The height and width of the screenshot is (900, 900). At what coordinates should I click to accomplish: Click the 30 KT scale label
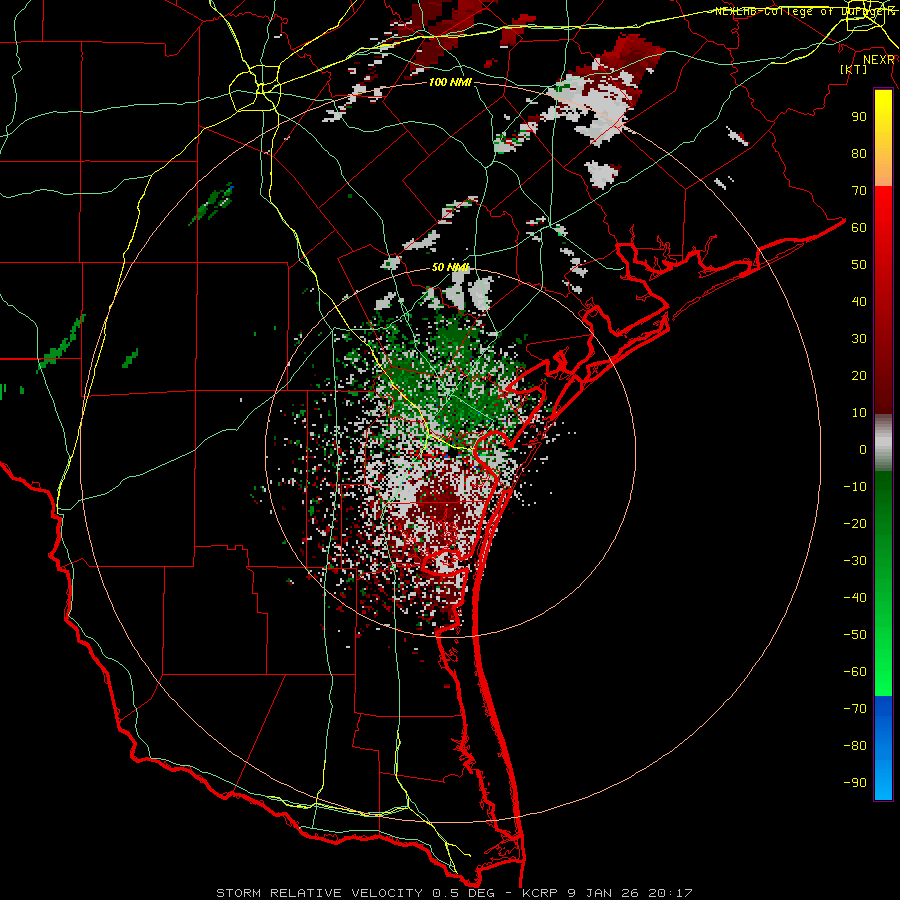[x=859, y=339]
